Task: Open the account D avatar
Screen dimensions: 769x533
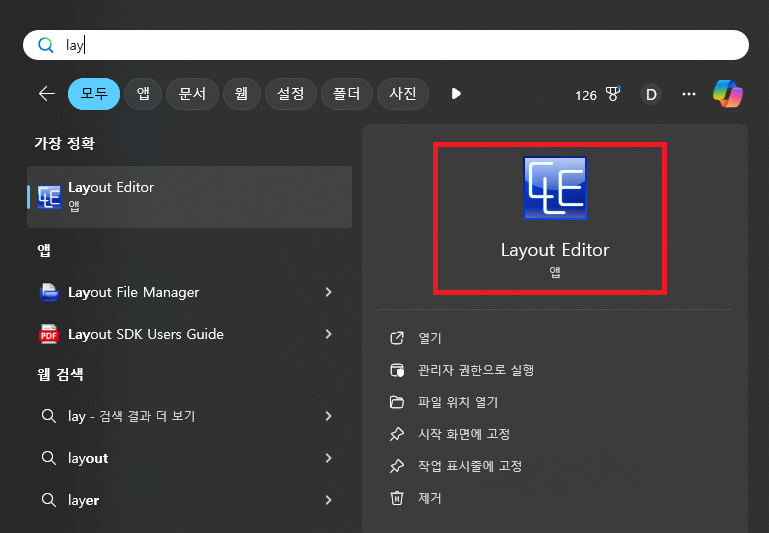Action: (x=651, y=94)
